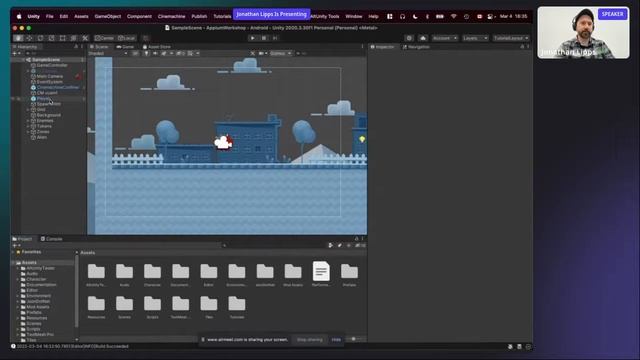Viewport: 640px width, 360px height.
Task: Open the Component menu
Action: point(139,16)
